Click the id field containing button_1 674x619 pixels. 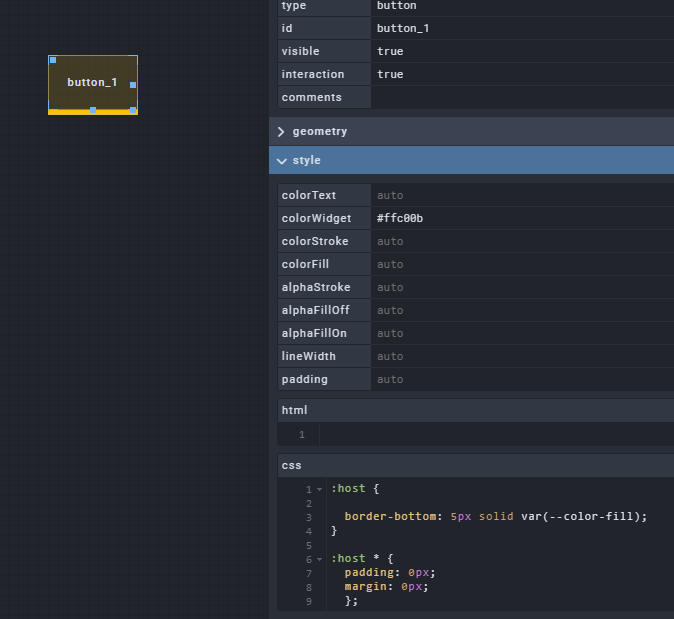(520, 28)
